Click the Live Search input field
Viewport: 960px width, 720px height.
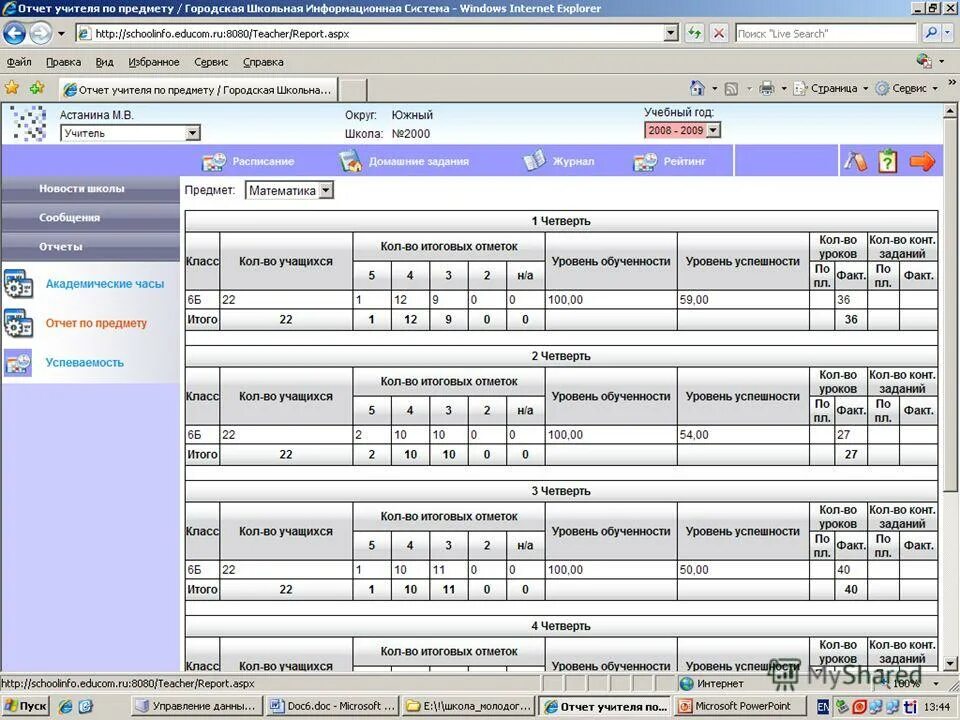click(x=825, y=34)
